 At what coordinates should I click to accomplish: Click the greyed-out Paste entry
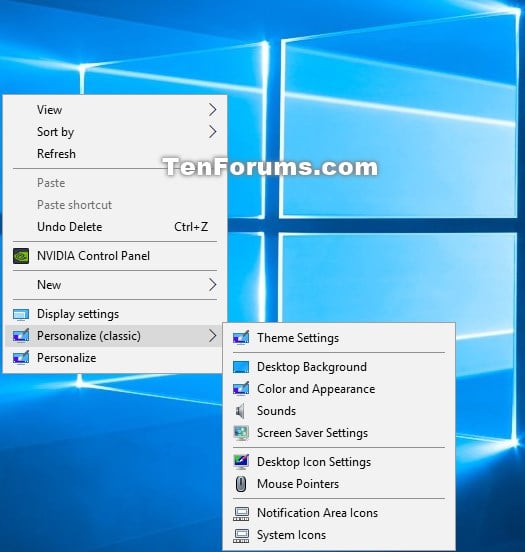pyautogui.click(x=114, y=183)
